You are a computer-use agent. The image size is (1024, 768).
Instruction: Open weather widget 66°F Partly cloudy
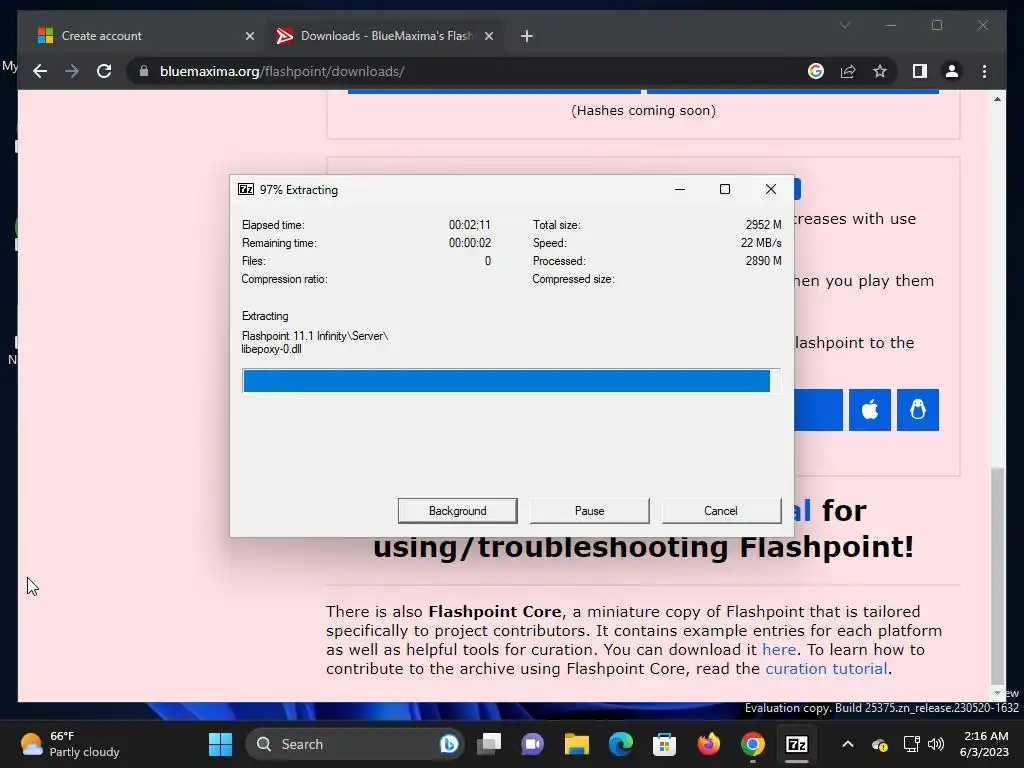tap(71, 744)
